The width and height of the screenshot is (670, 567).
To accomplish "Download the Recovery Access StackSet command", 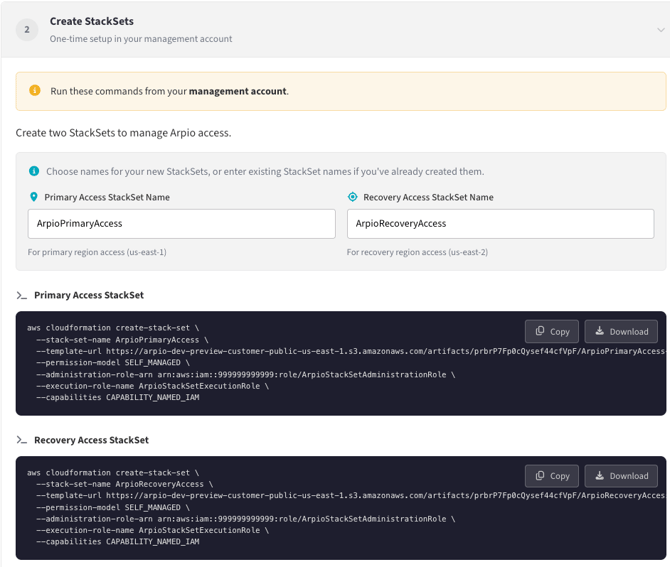I will (621, 476).
